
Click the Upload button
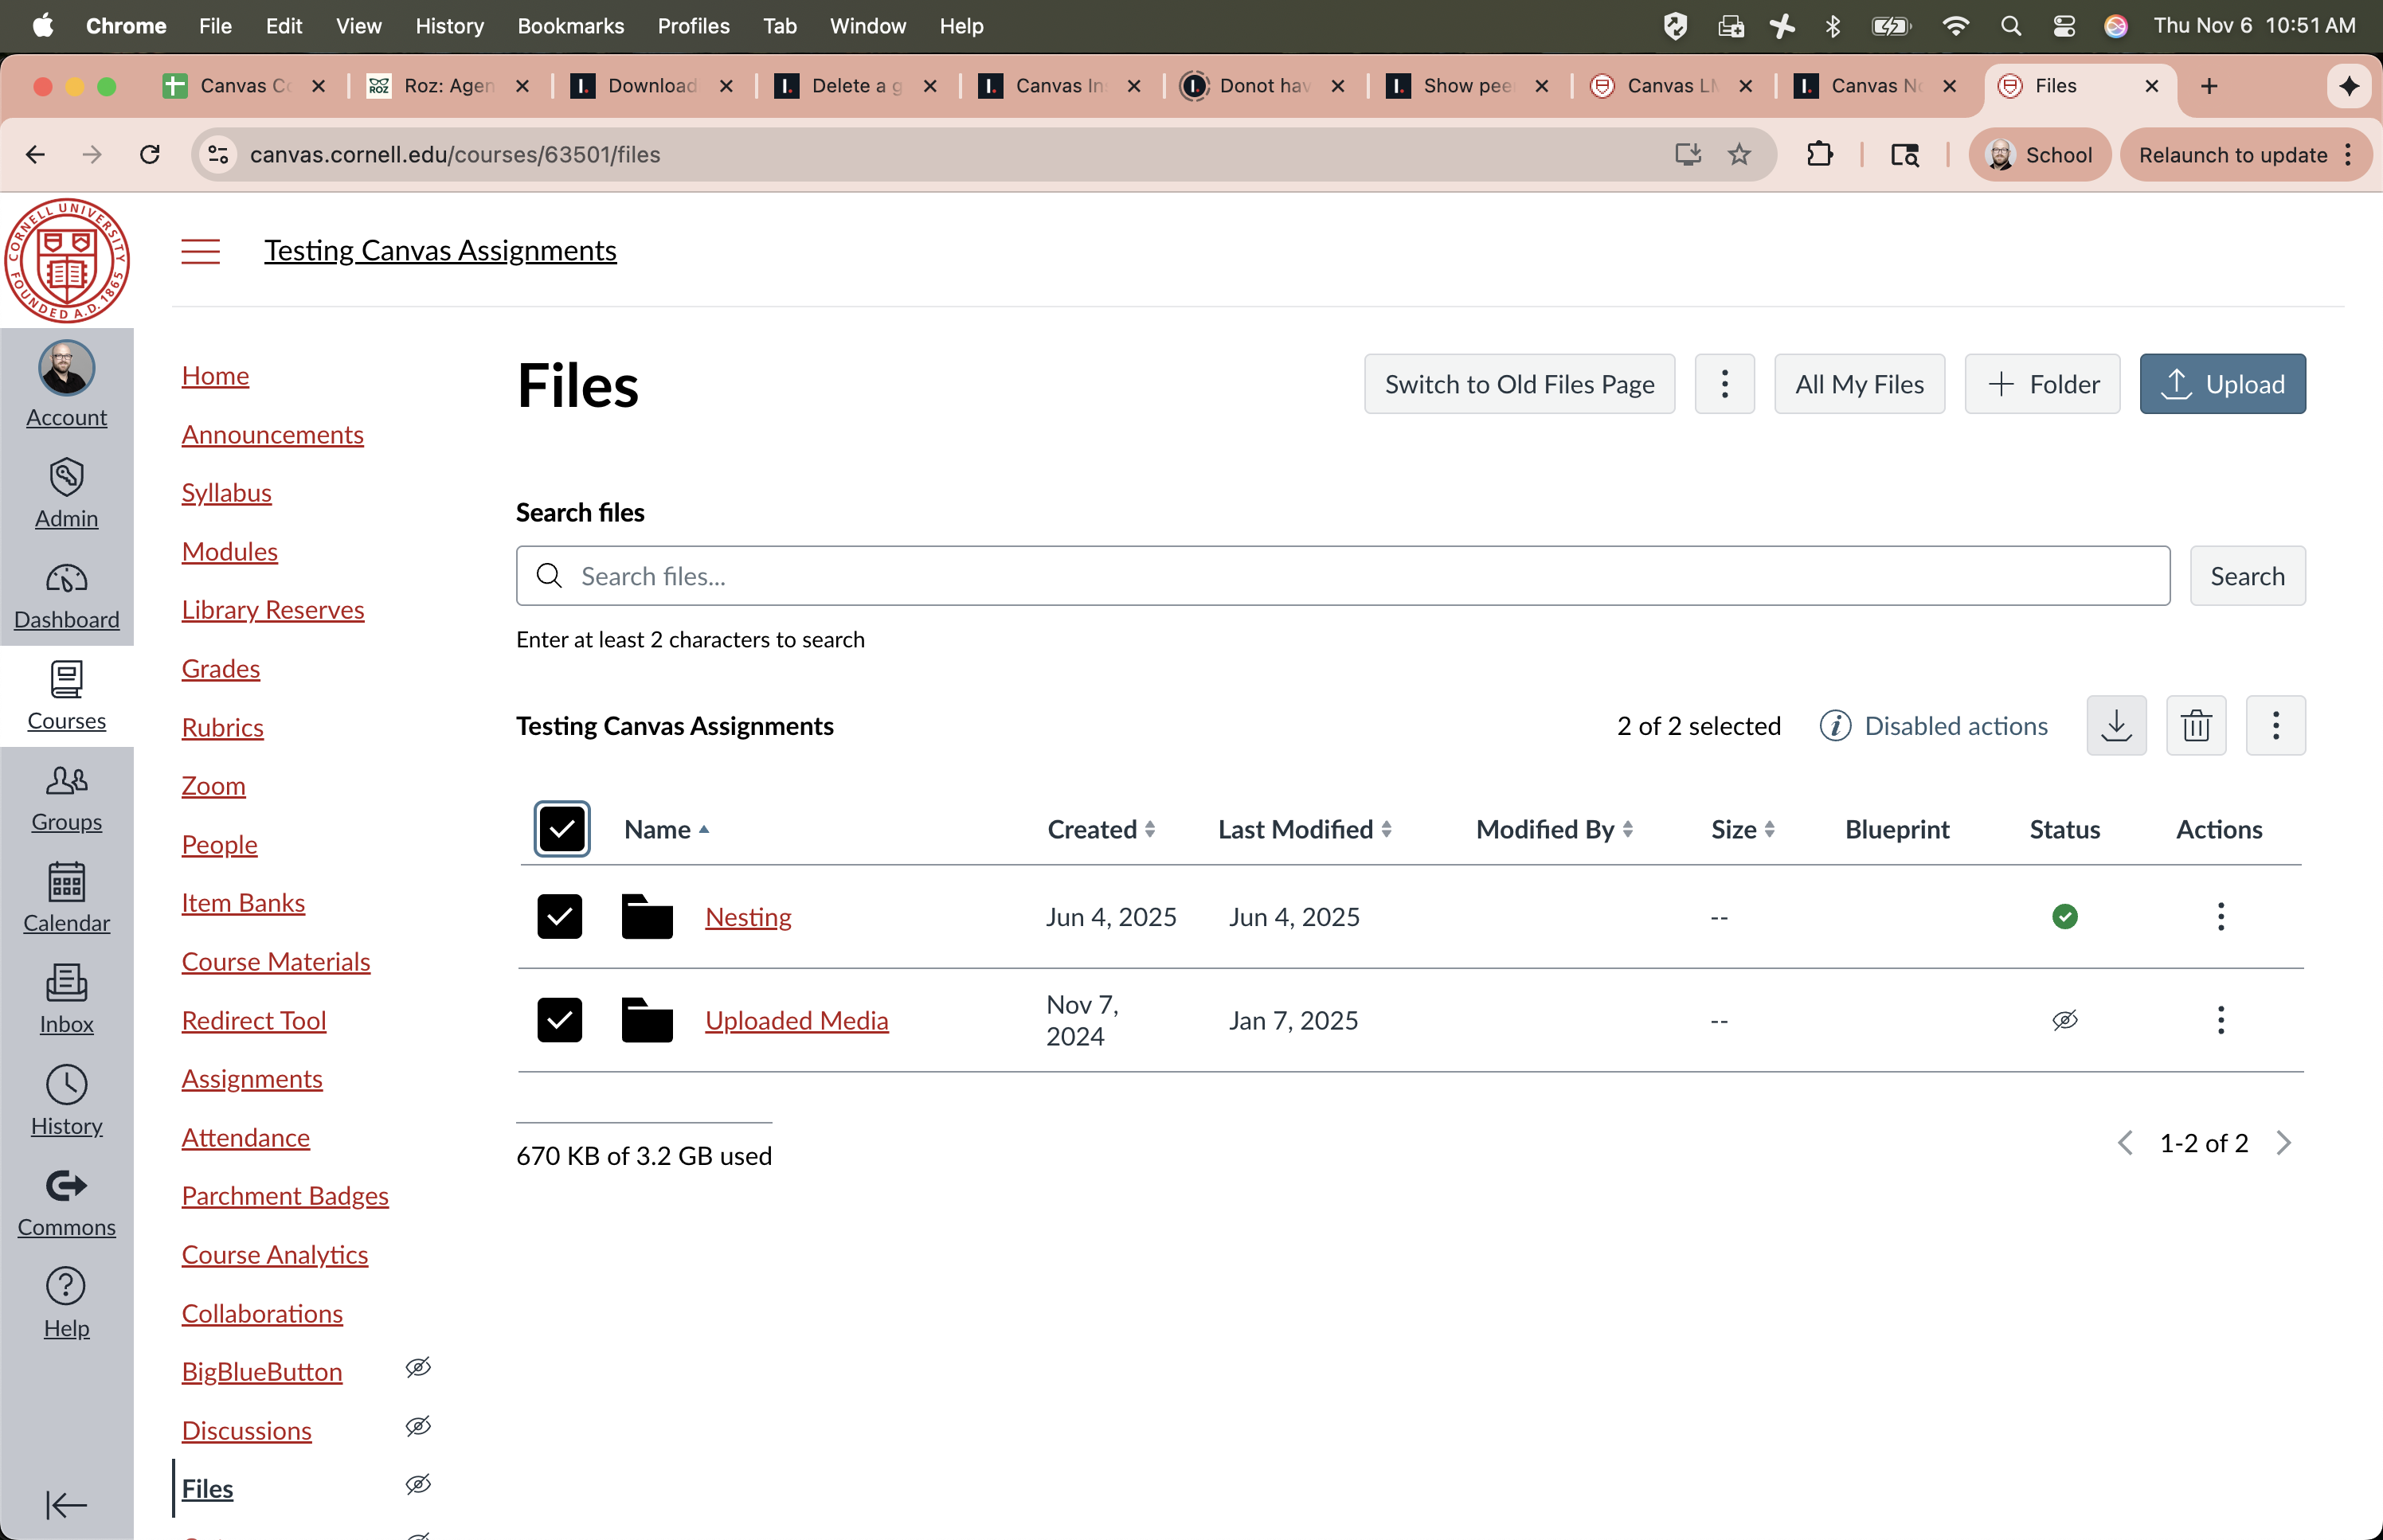[x=2222, y=384]
